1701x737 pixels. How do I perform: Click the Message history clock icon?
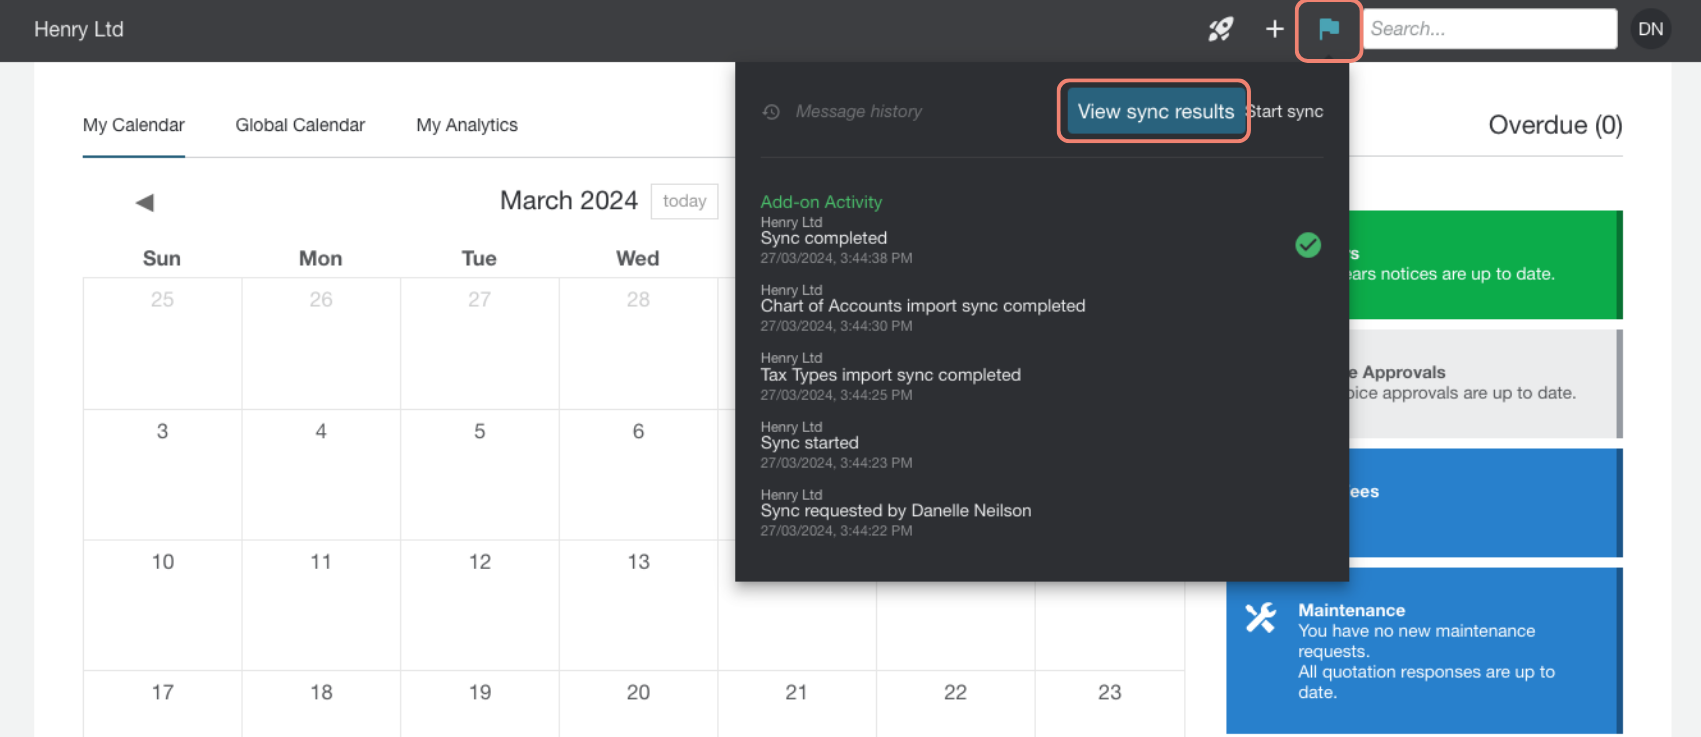click(771, 112)
